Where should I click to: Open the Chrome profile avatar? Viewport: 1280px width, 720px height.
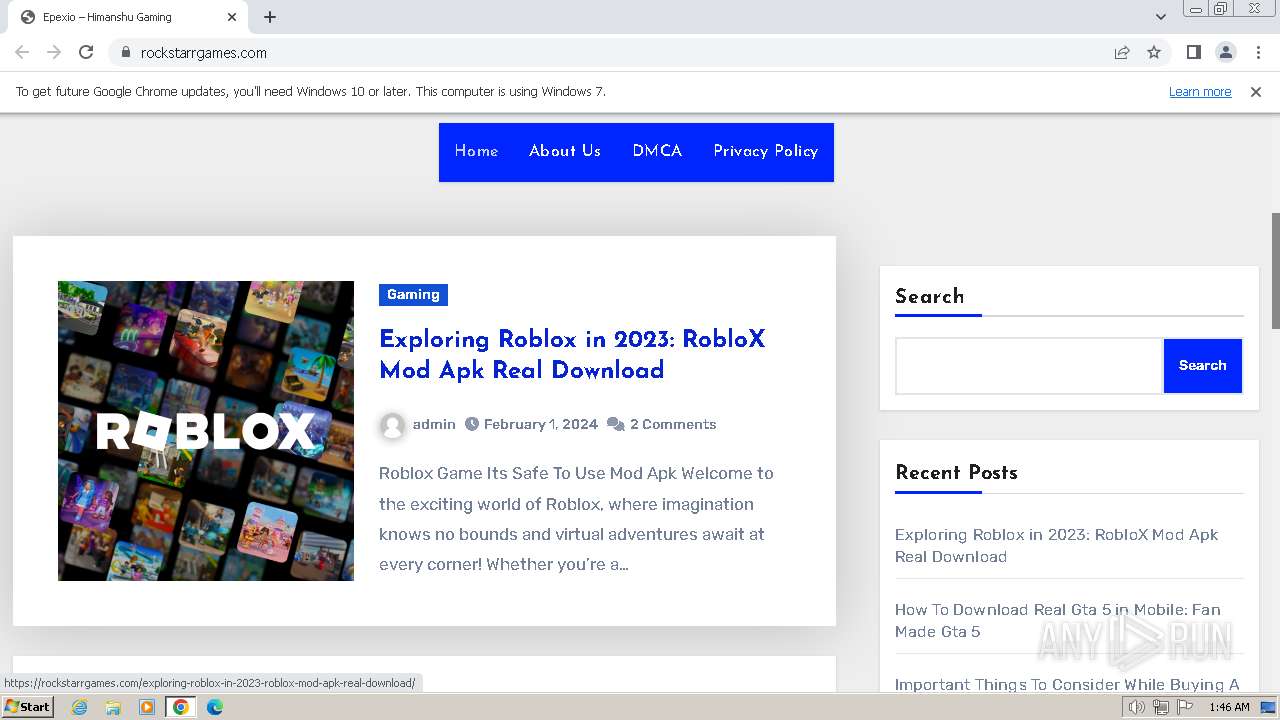(1225, 52)
